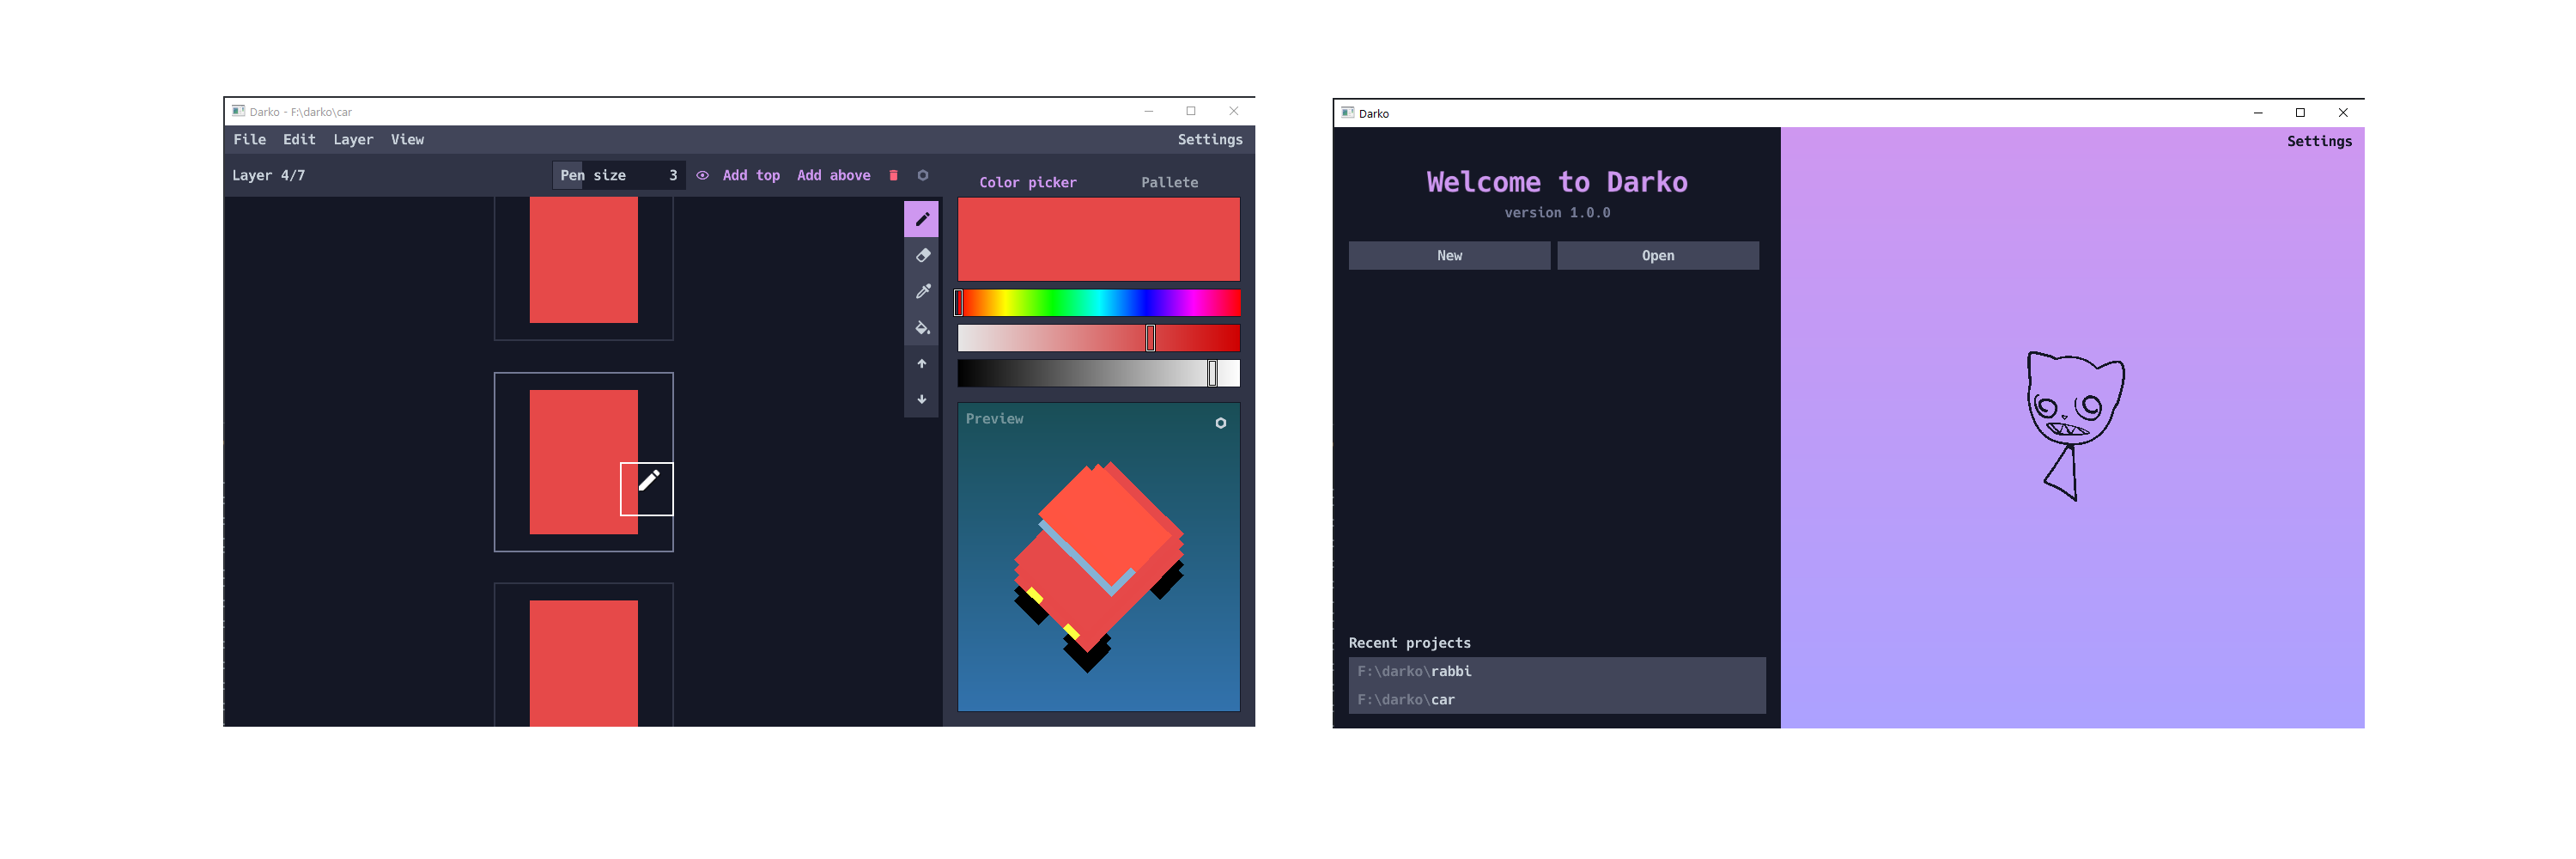Open recent project F:\darko\car
Viewport: 2576px width, 859px height.
1556,699
